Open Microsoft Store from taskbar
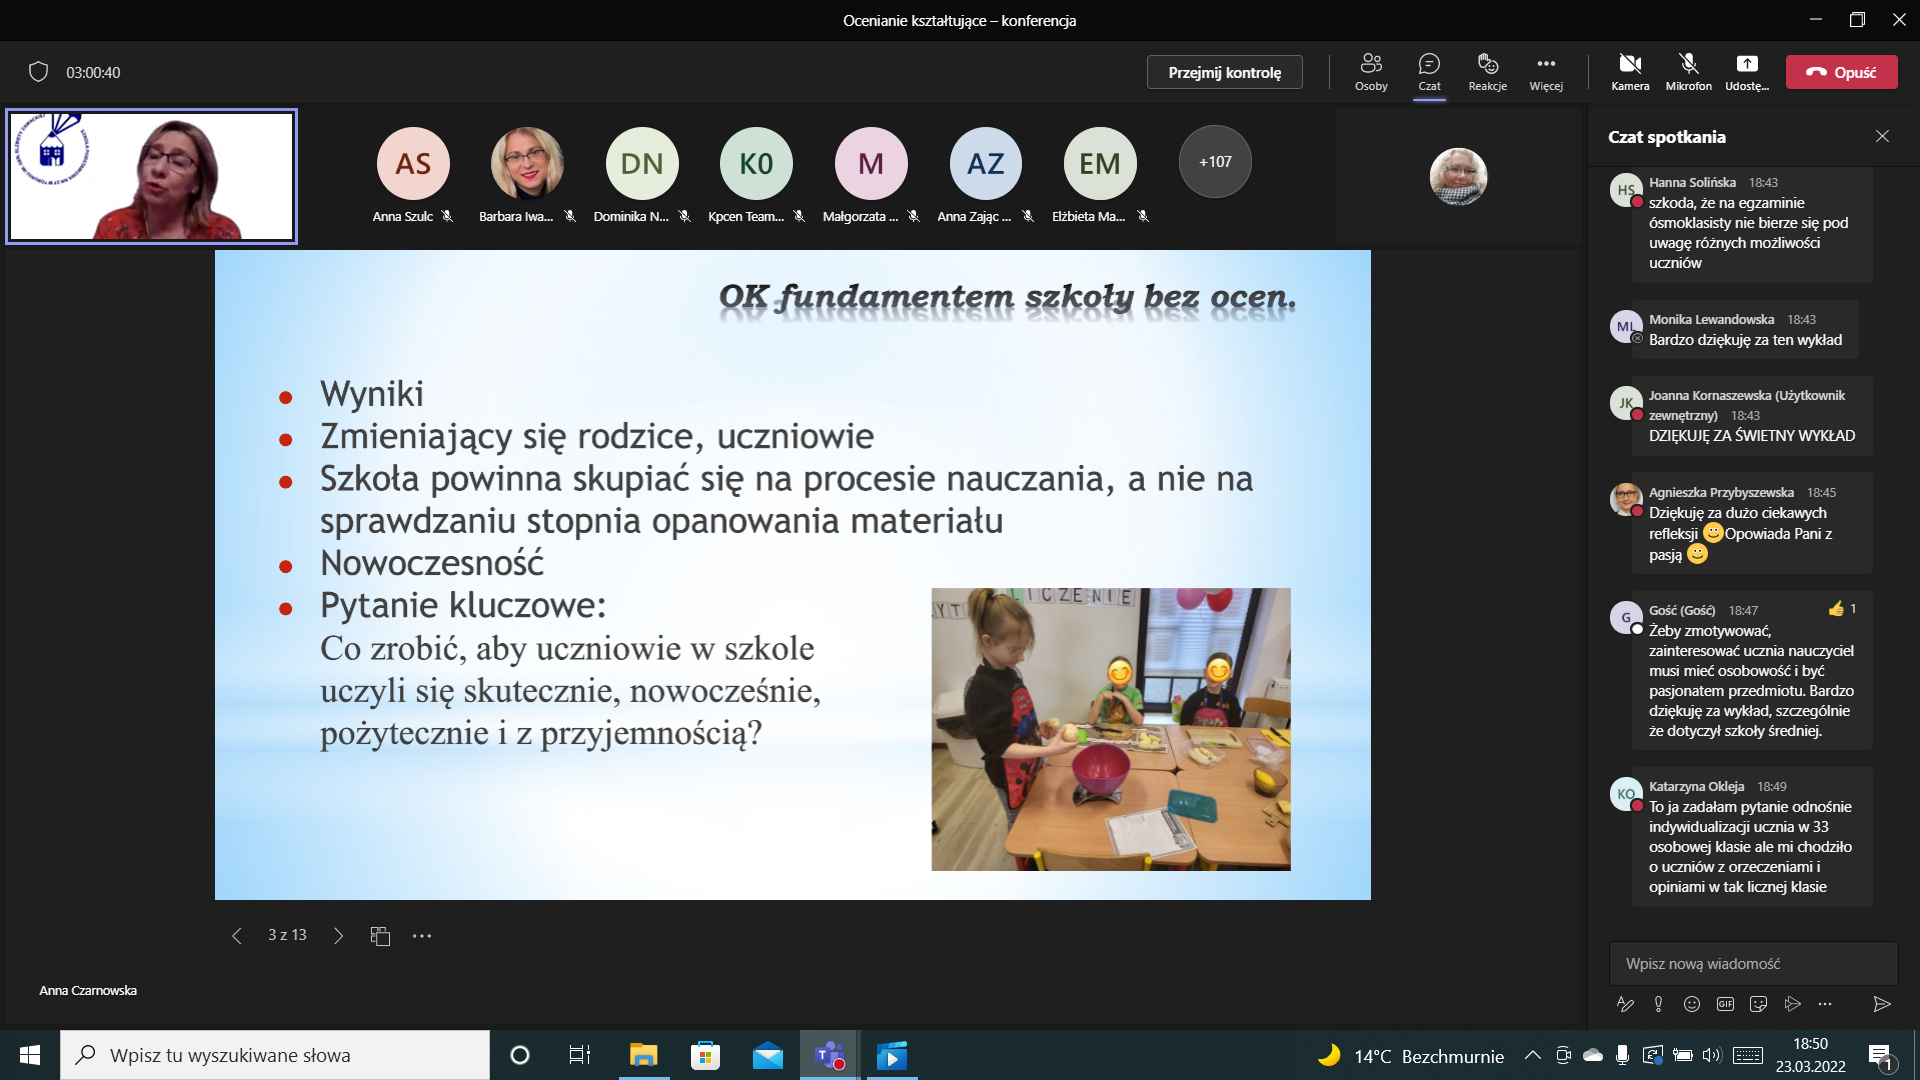 [x=705, y=1055]
